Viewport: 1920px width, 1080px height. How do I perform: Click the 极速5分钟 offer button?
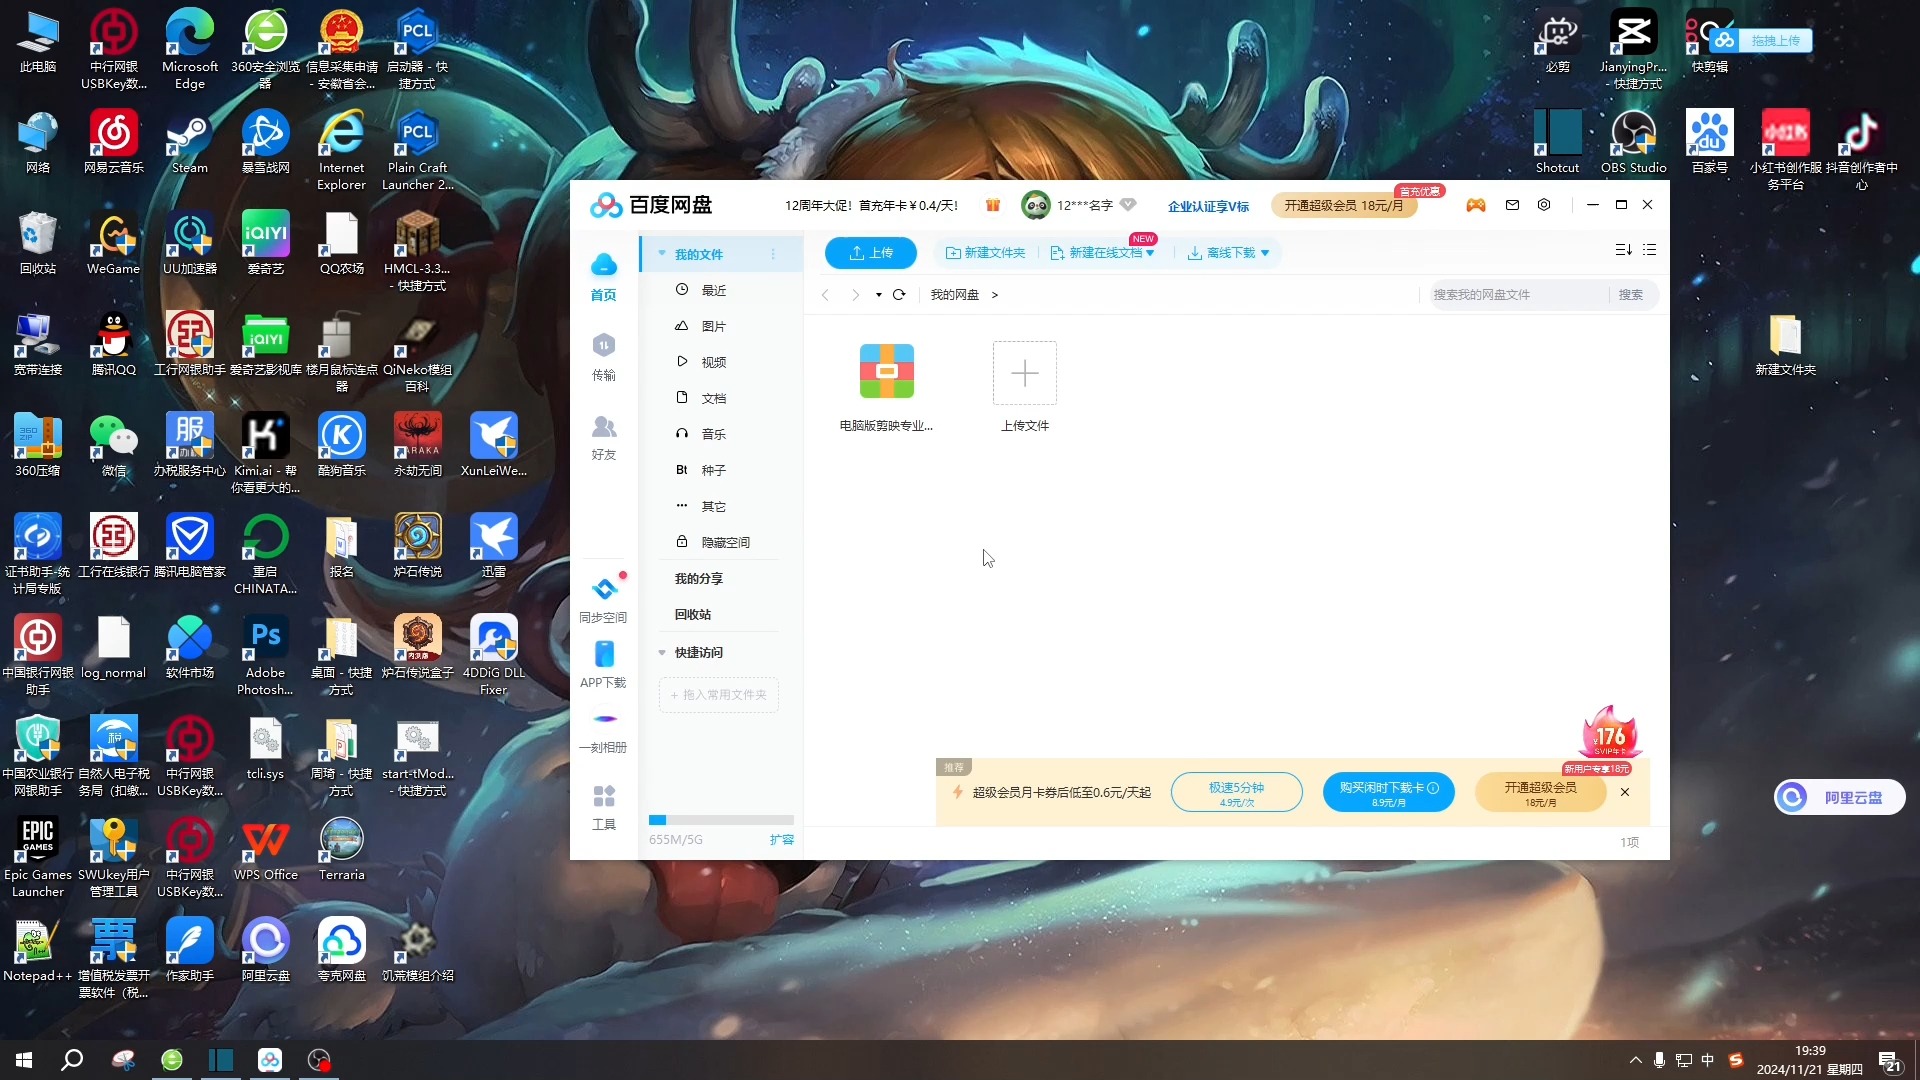[x=1236, y=792]
